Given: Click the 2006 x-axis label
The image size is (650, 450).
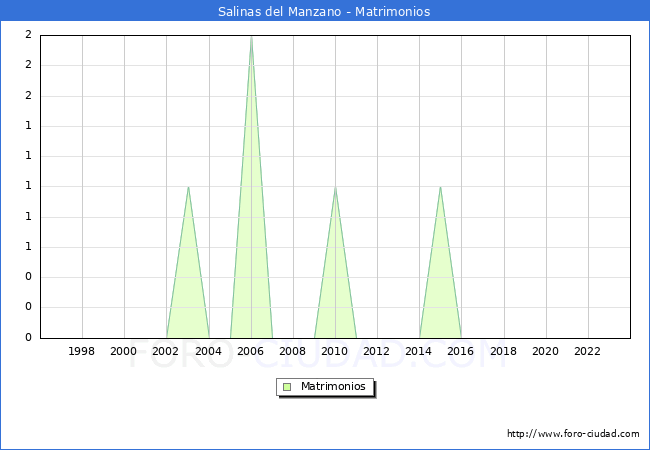Looking at the screenshot, I should click(x=250, y=351).
